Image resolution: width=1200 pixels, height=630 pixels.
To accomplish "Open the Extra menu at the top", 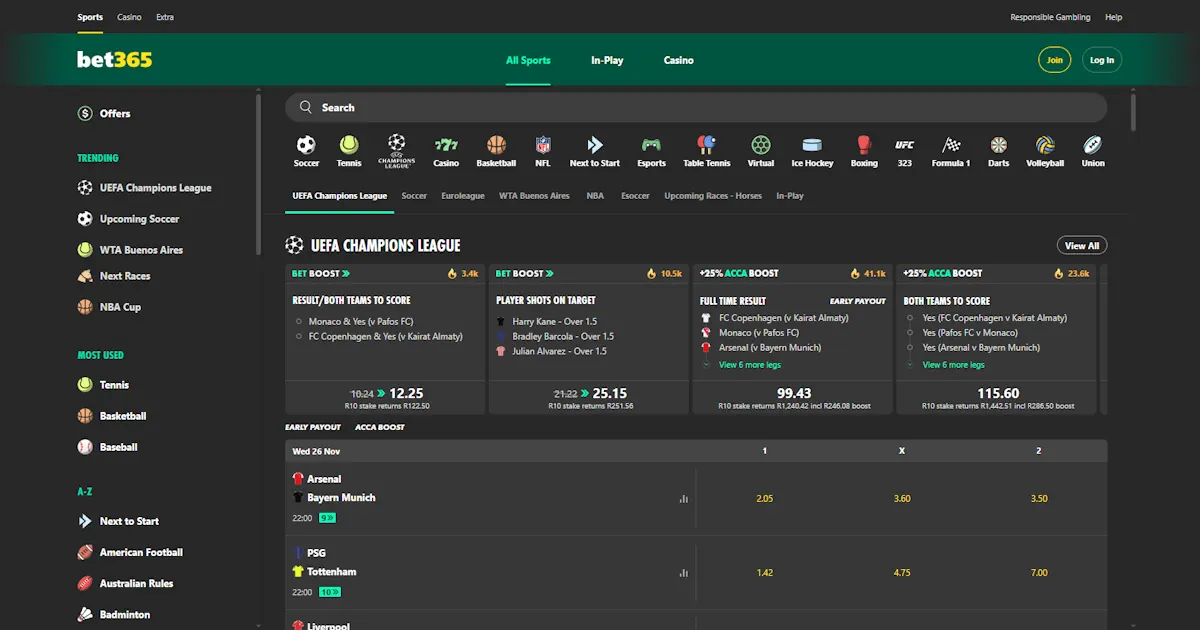I will point(164,17).
